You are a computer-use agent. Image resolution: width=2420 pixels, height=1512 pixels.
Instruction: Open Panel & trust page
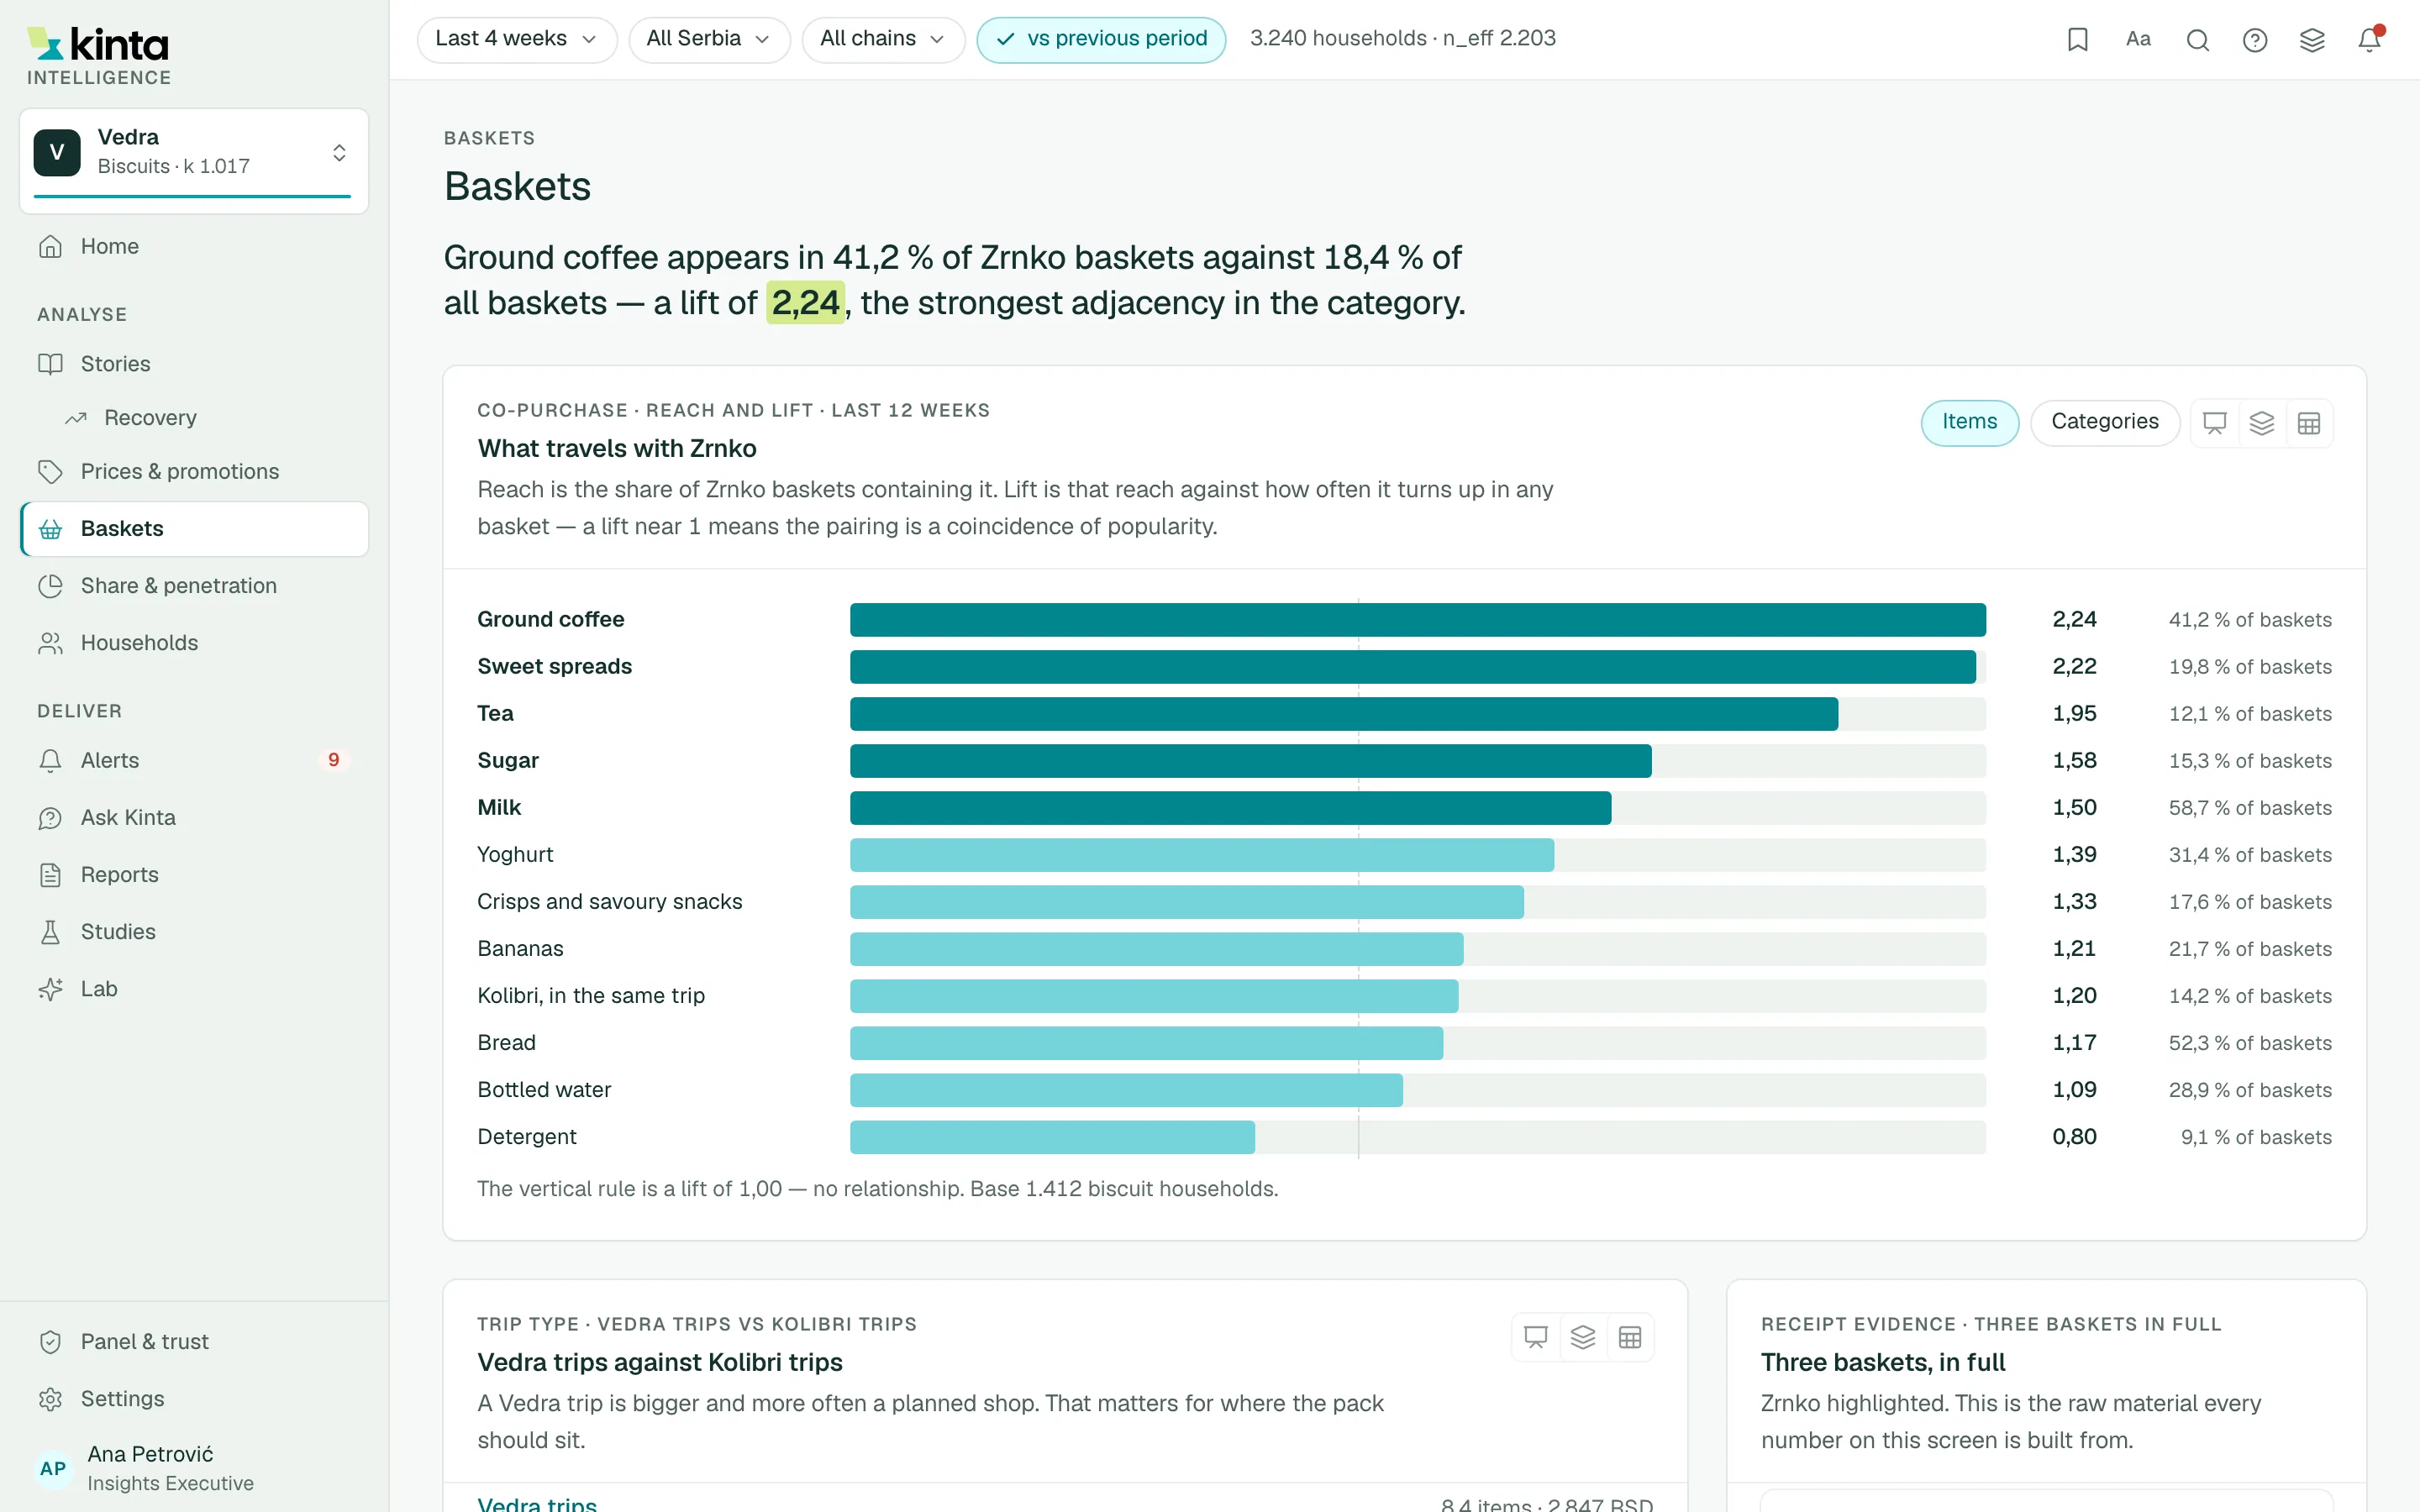pyautogui.click(x=194, y=1342)
